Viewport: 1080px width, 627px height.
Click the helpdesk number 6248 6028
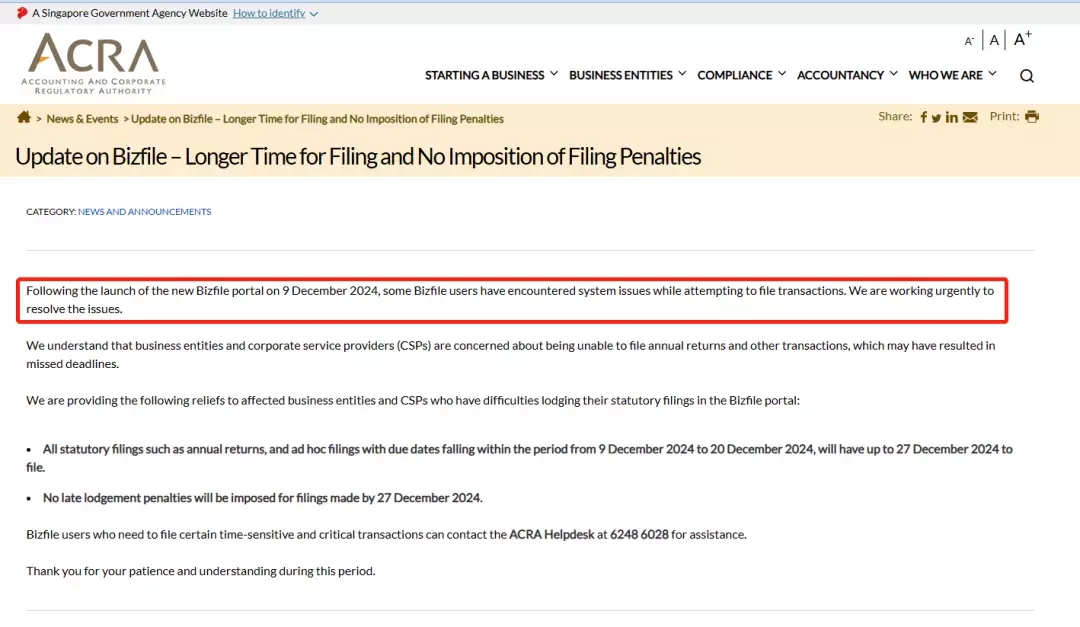(x=638, y=534)
